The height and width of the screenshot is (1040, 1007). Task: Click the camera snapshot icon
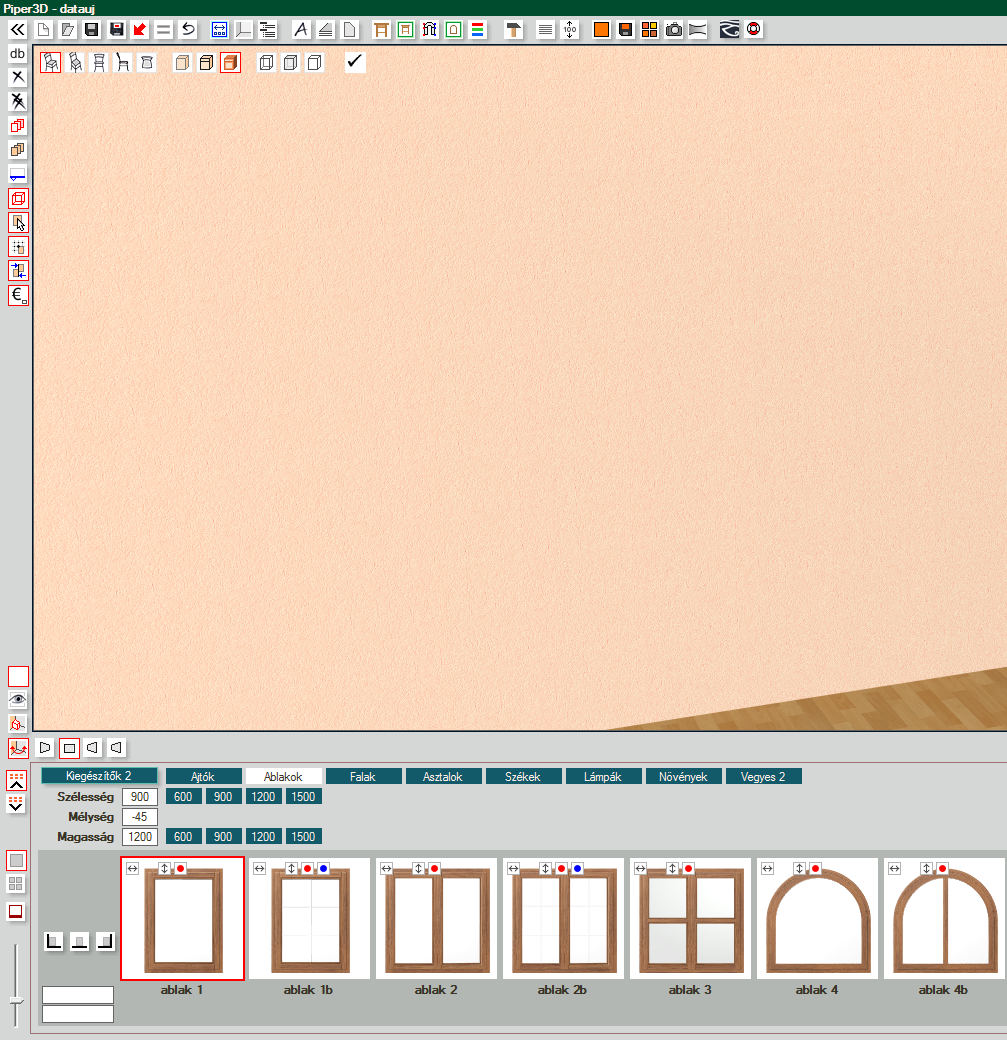point(674,30)
